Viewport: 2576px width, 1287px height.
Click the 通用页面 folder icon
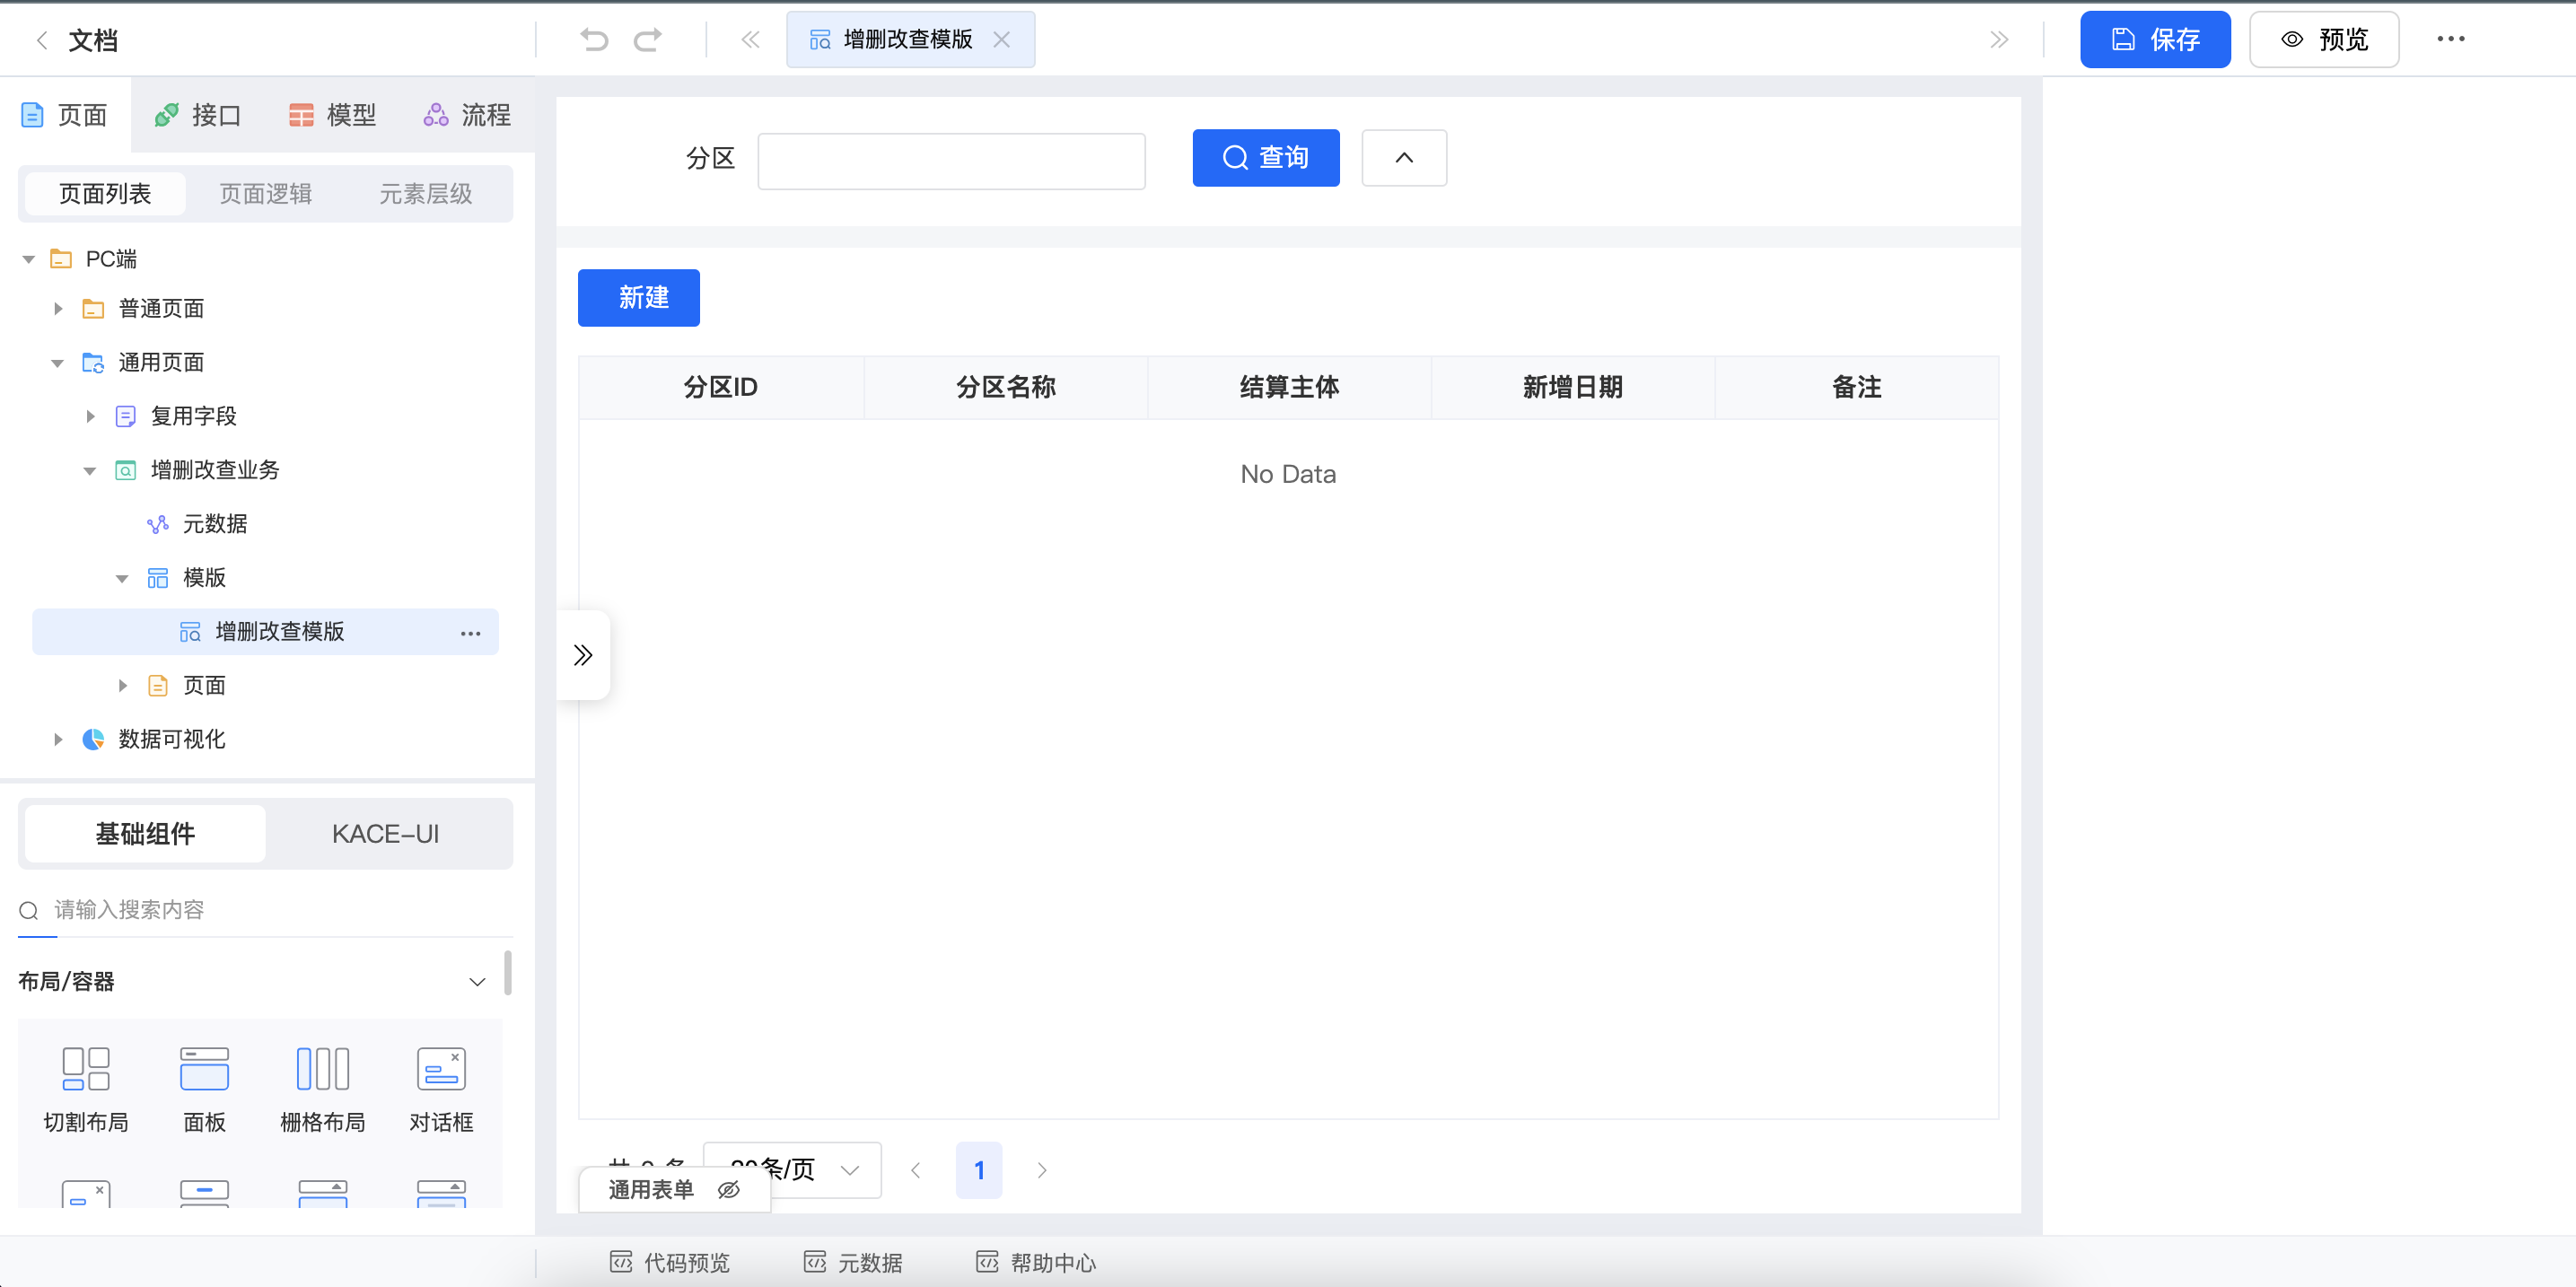pyautogui.click(x=93, y=363)
